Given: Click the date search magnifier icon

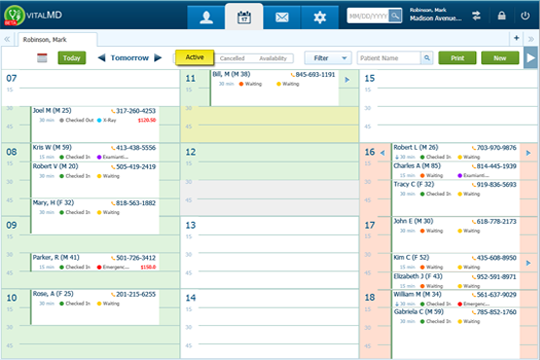Looking at the screenshot, I should point(395,16).
